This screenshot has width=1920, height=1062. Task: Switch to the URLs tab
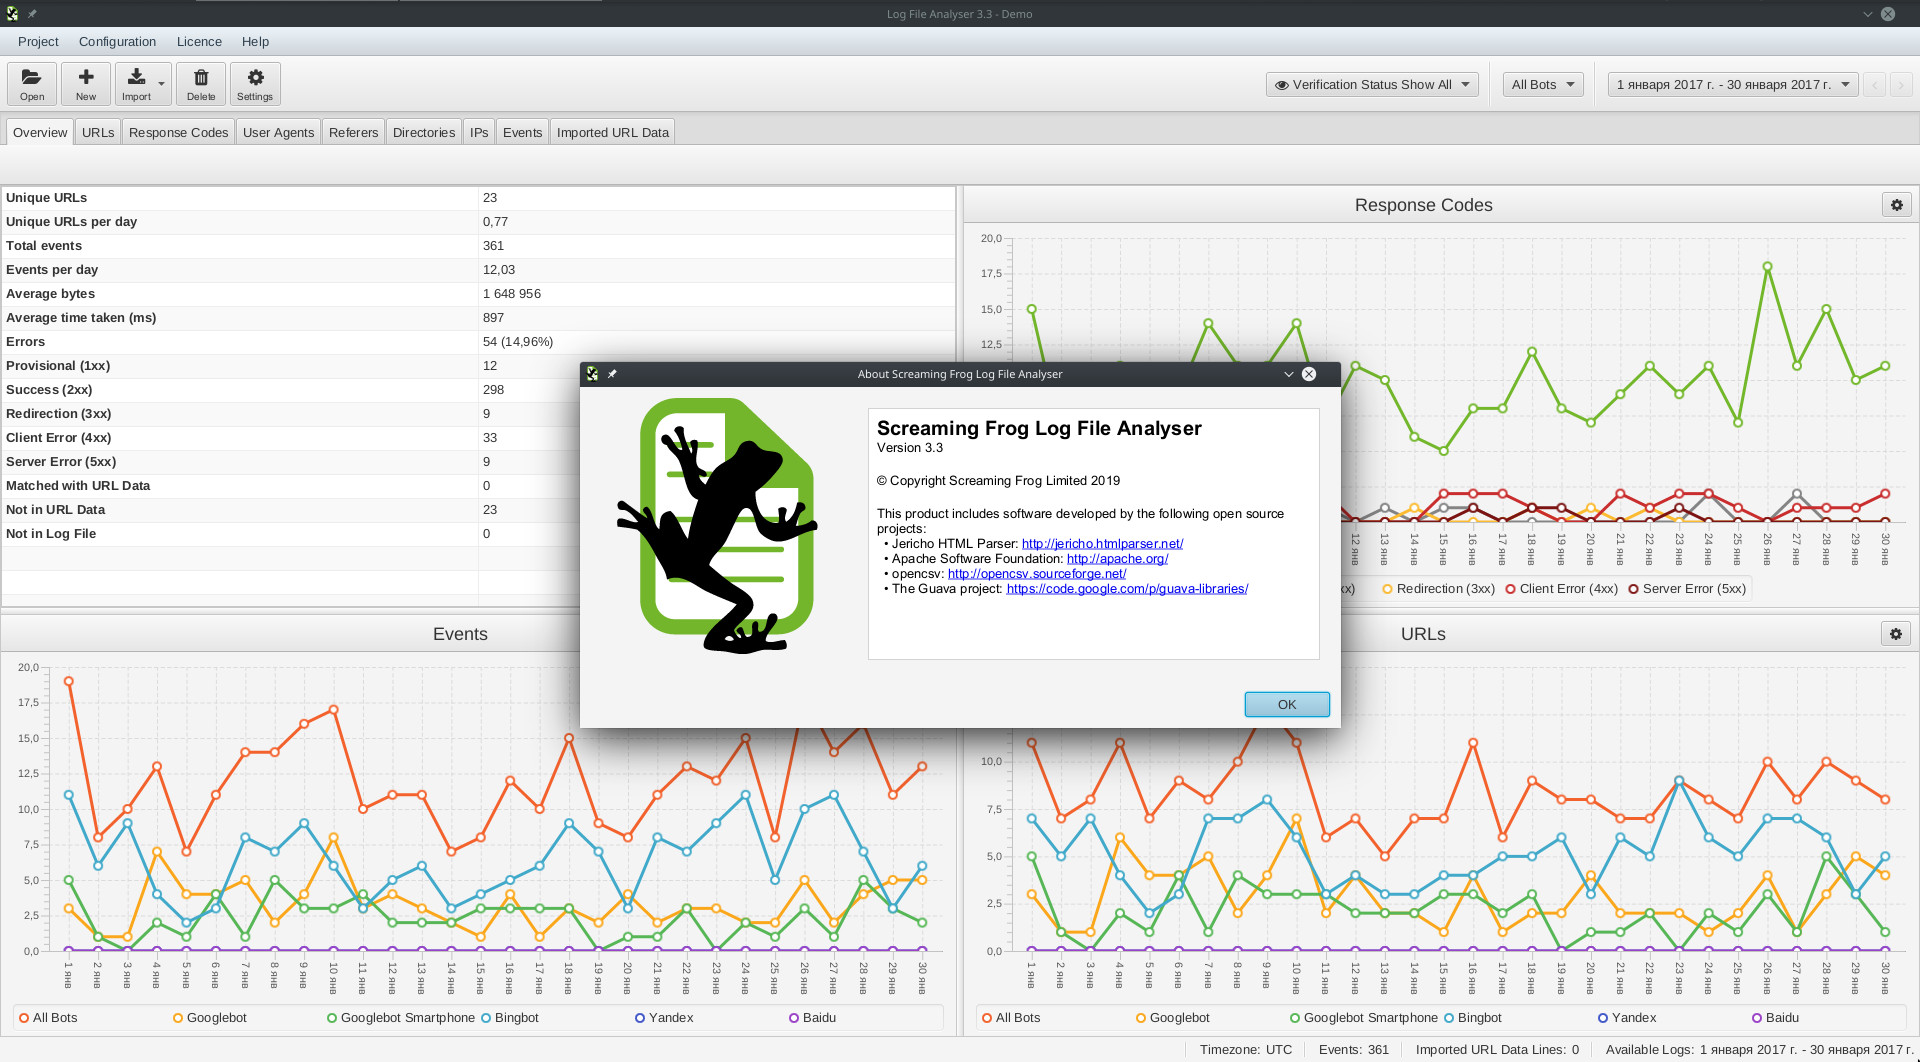(x=98, y=132)
